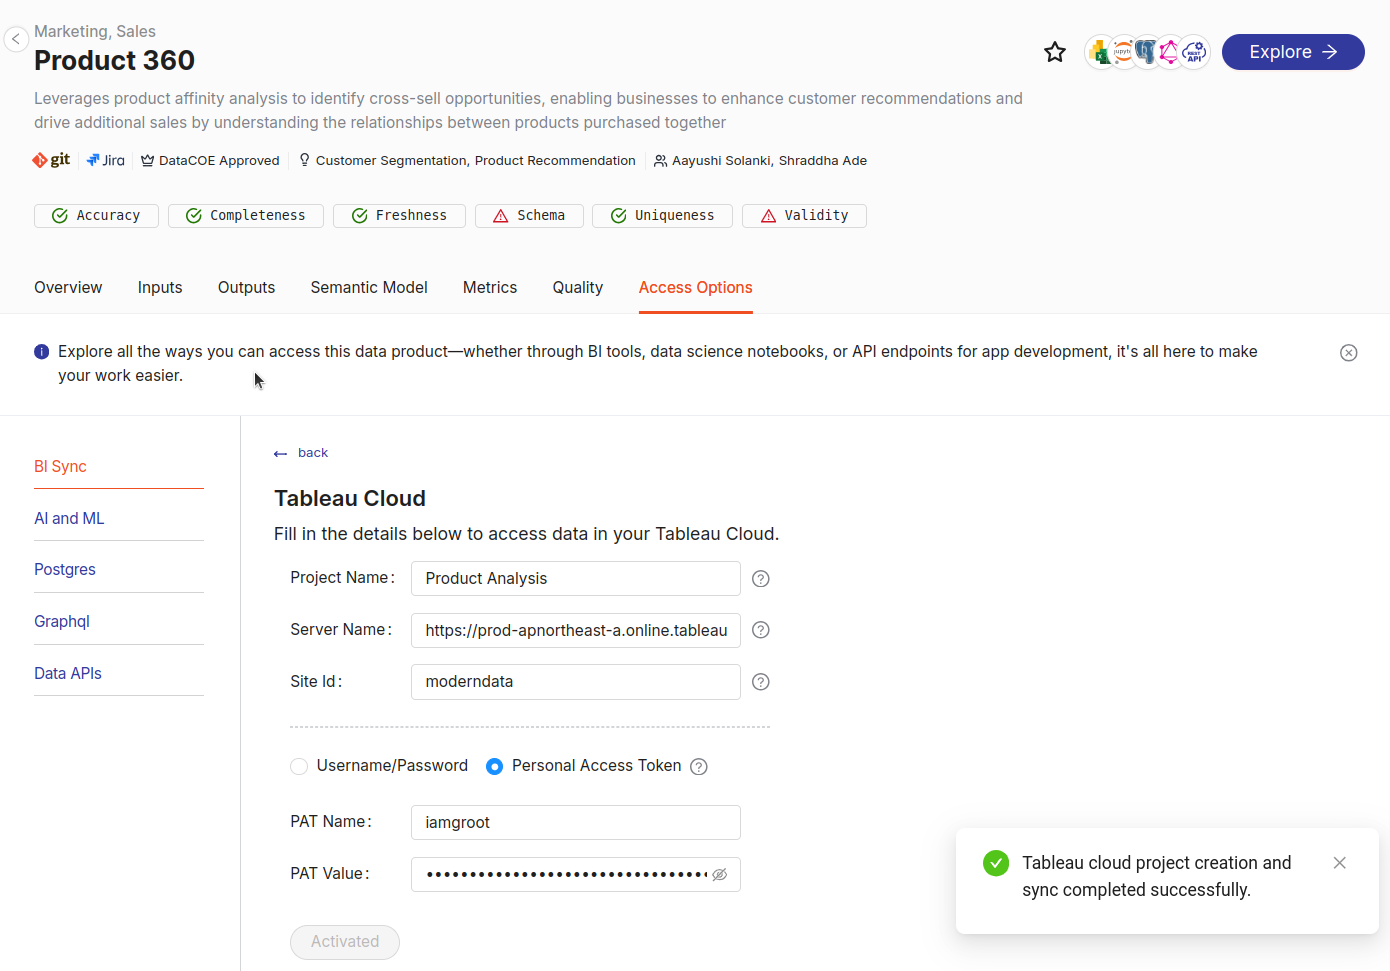The width and height of the screenshot is (1390, 971).
Task: Show help for Server Name
Action: (761, 630)
